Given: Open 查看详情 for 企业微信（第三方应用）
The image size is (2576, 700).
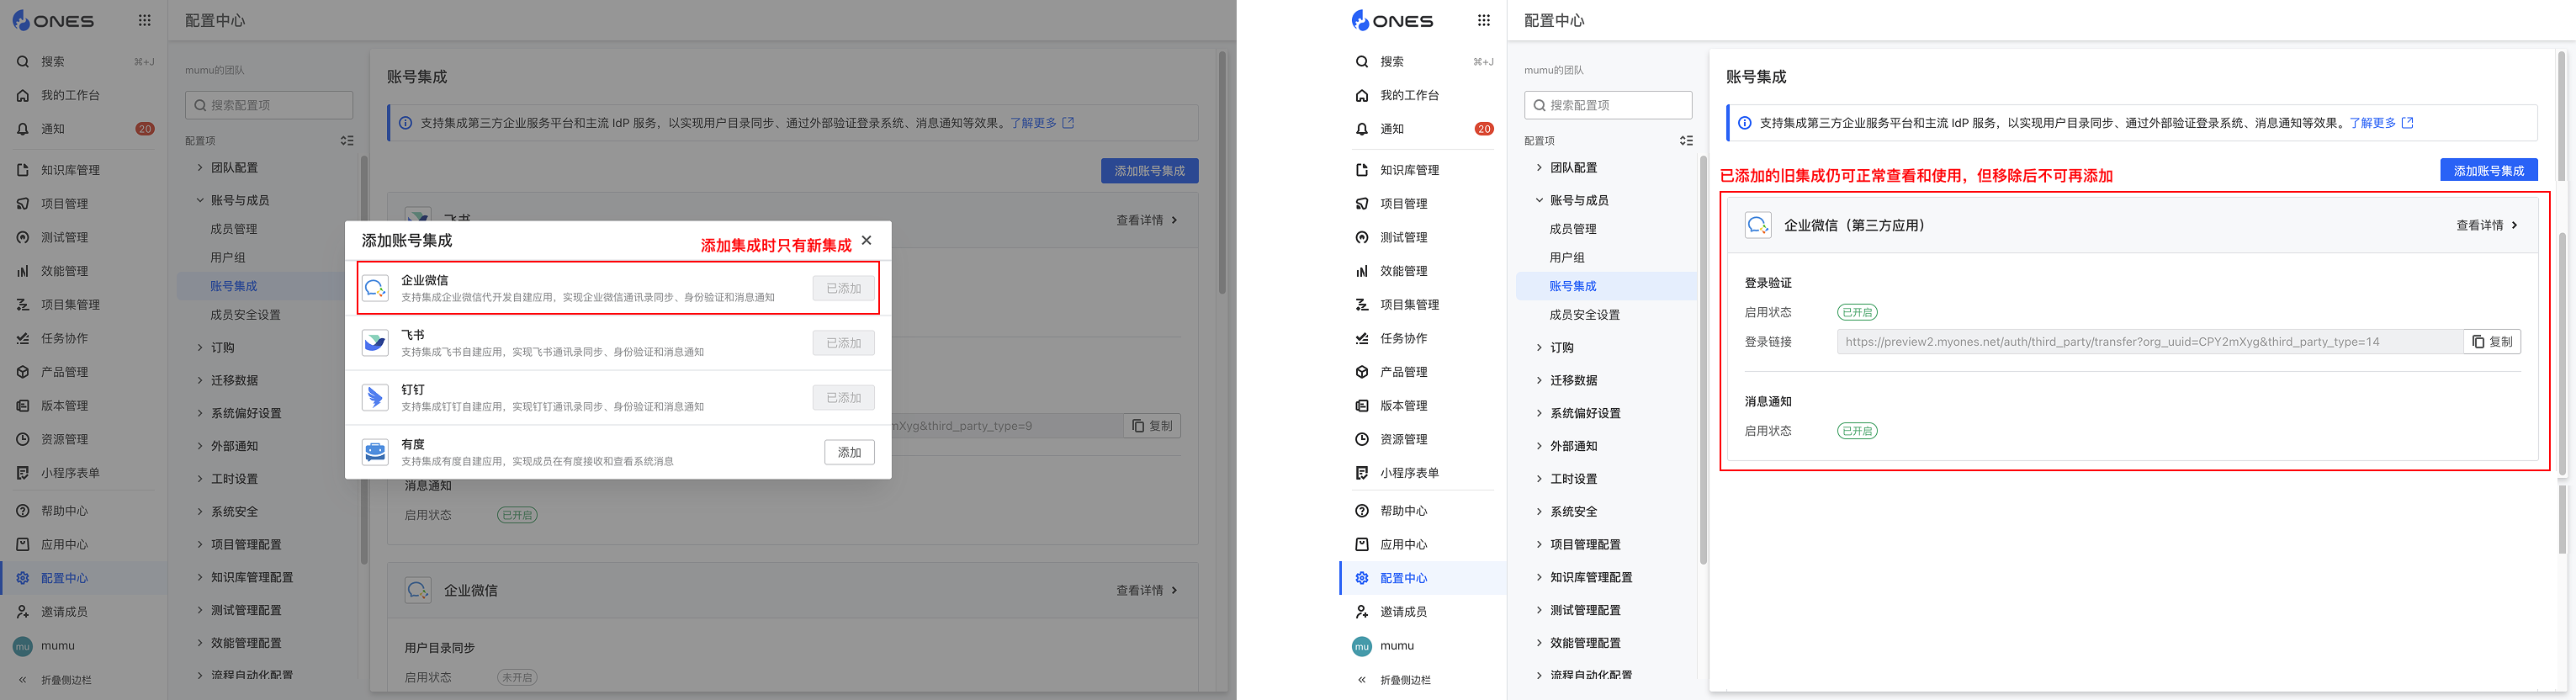Looking at the screenshot, I should point(2486,225).
